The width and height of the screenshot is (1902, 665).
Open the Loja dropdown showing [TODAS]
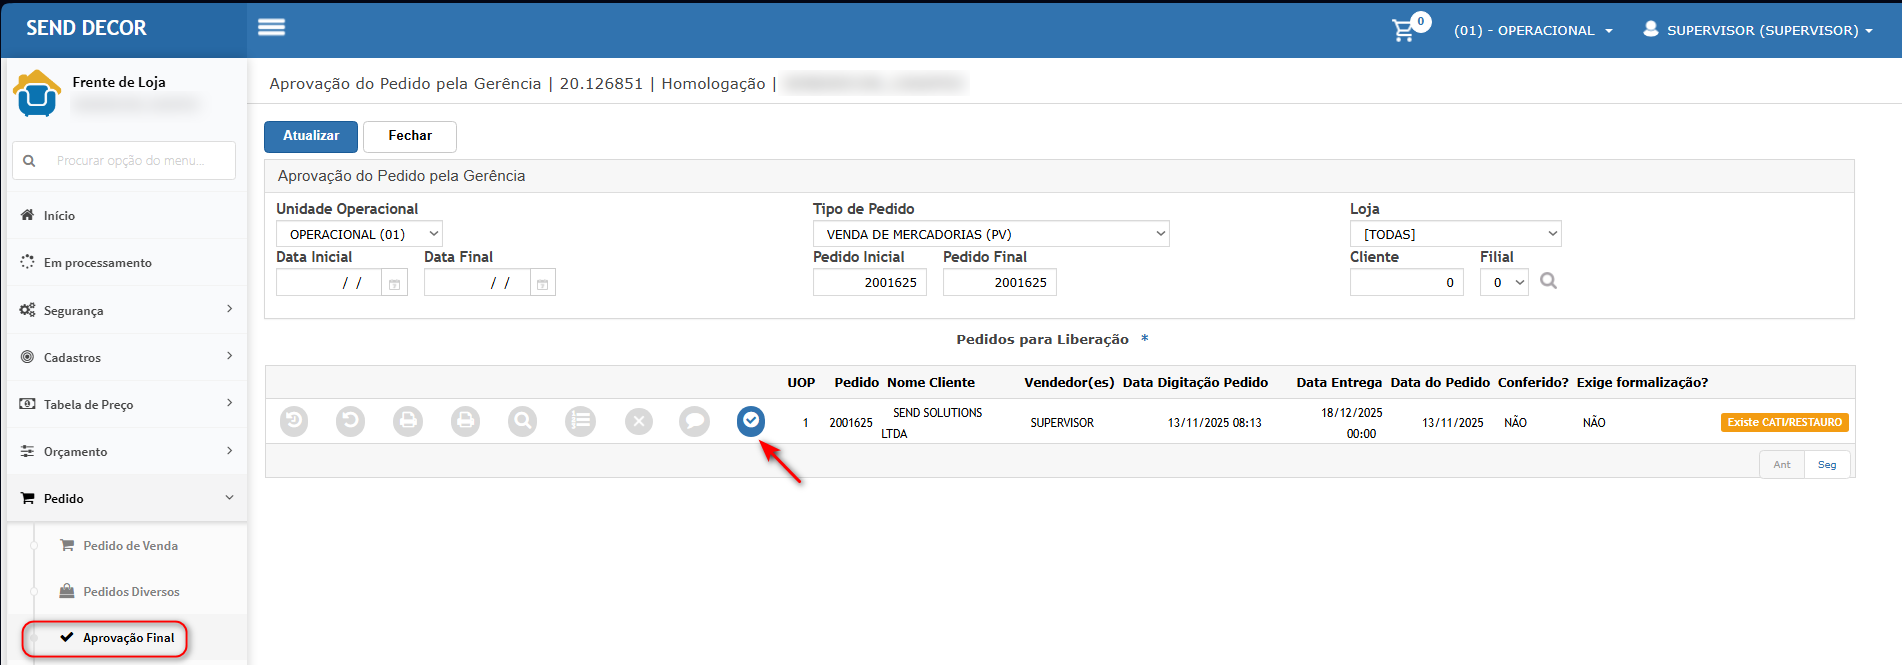1455,234
